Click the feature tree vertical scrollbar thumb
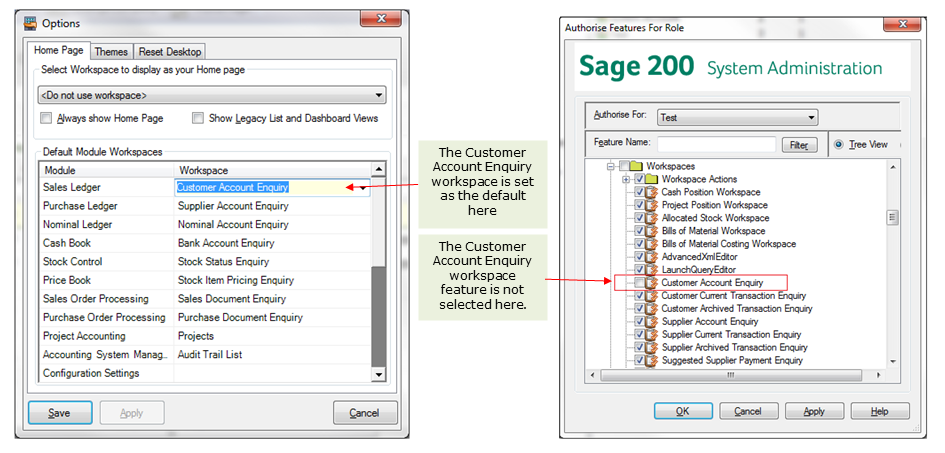Screen dimensions: 945x453 [x=893, y=217]
